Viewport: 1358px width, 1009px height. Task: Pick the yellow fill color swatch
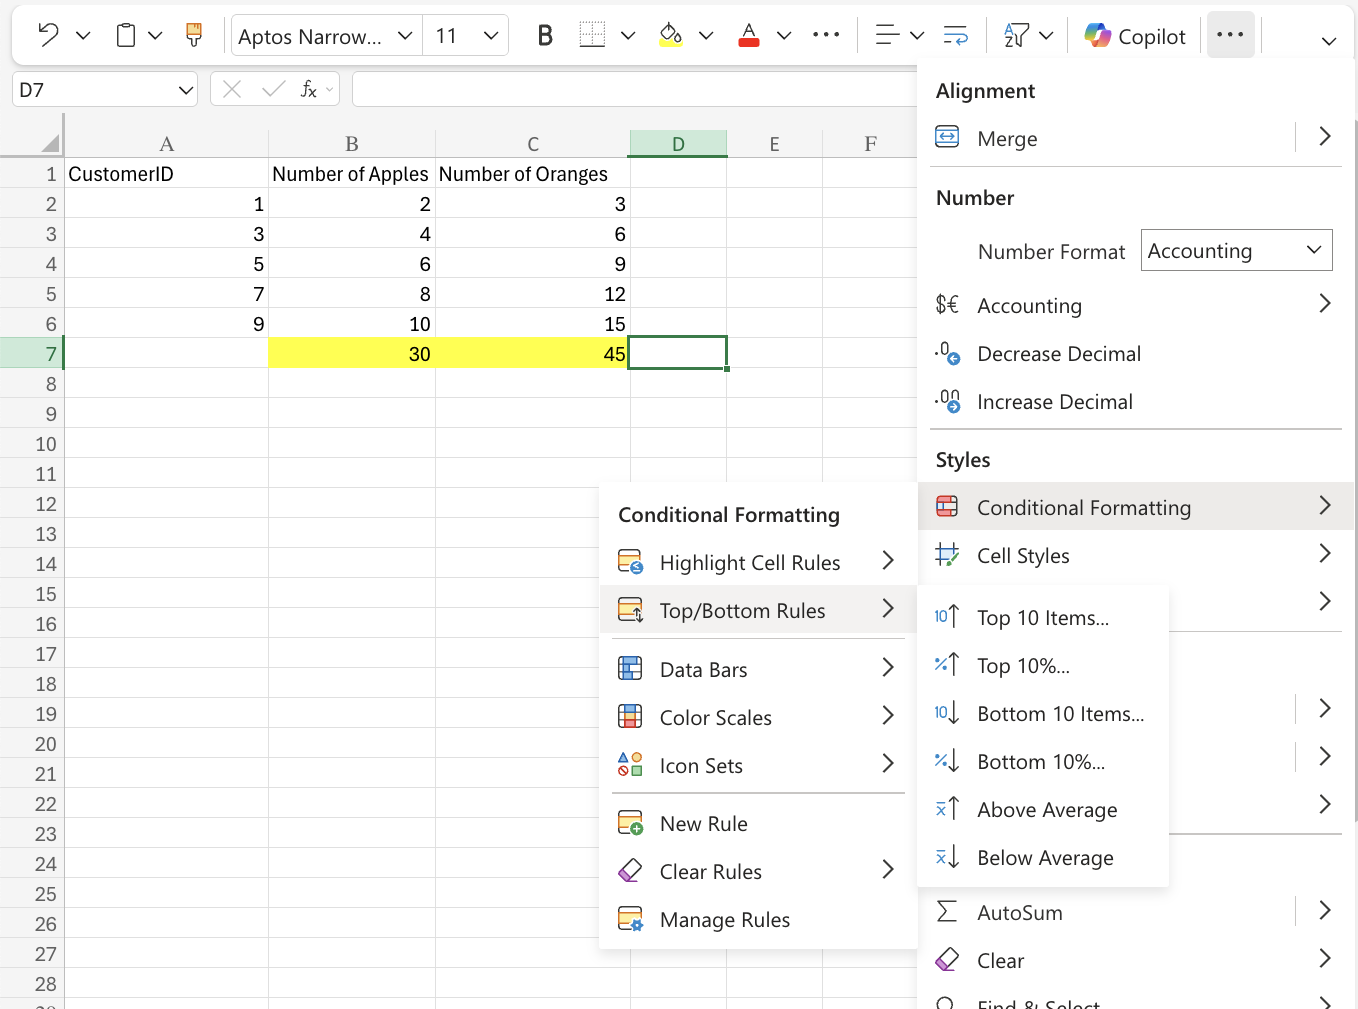[672, 34]
